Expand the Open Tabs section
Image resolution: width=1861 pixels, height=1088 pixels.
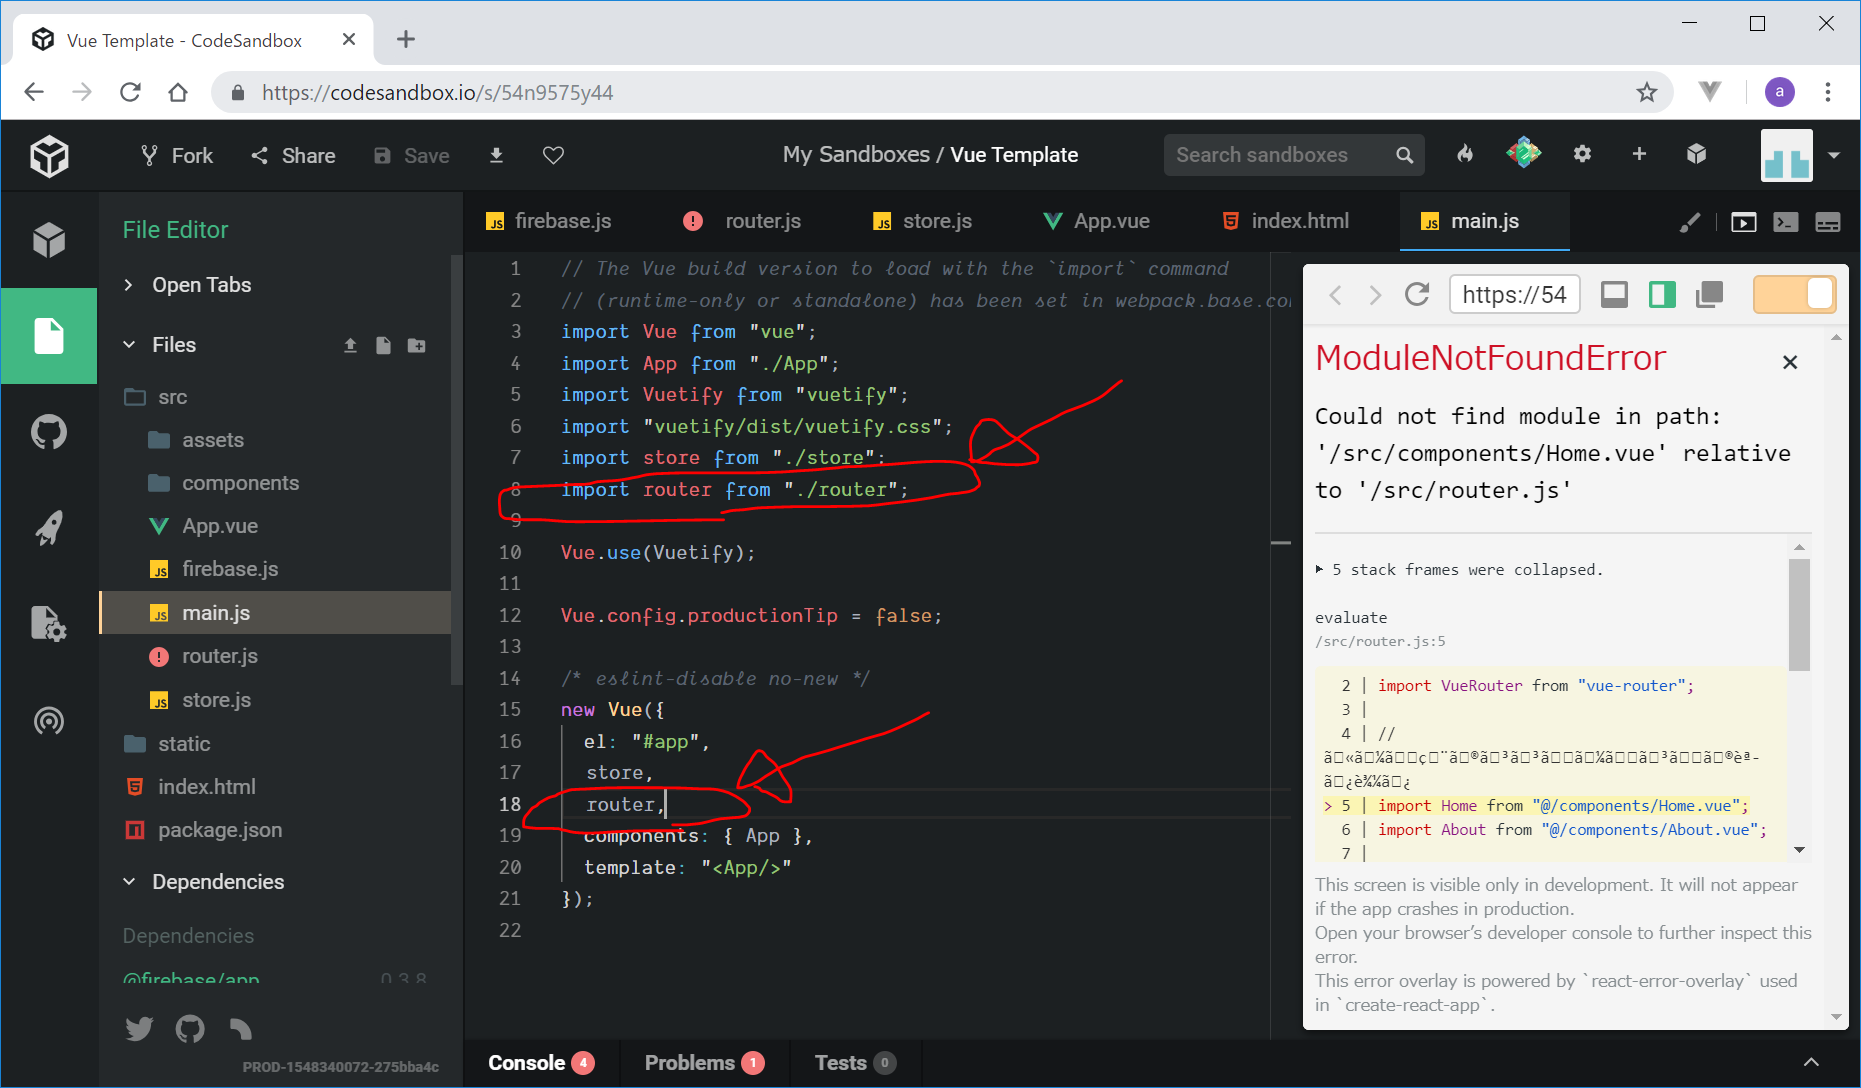pos(200,285)
